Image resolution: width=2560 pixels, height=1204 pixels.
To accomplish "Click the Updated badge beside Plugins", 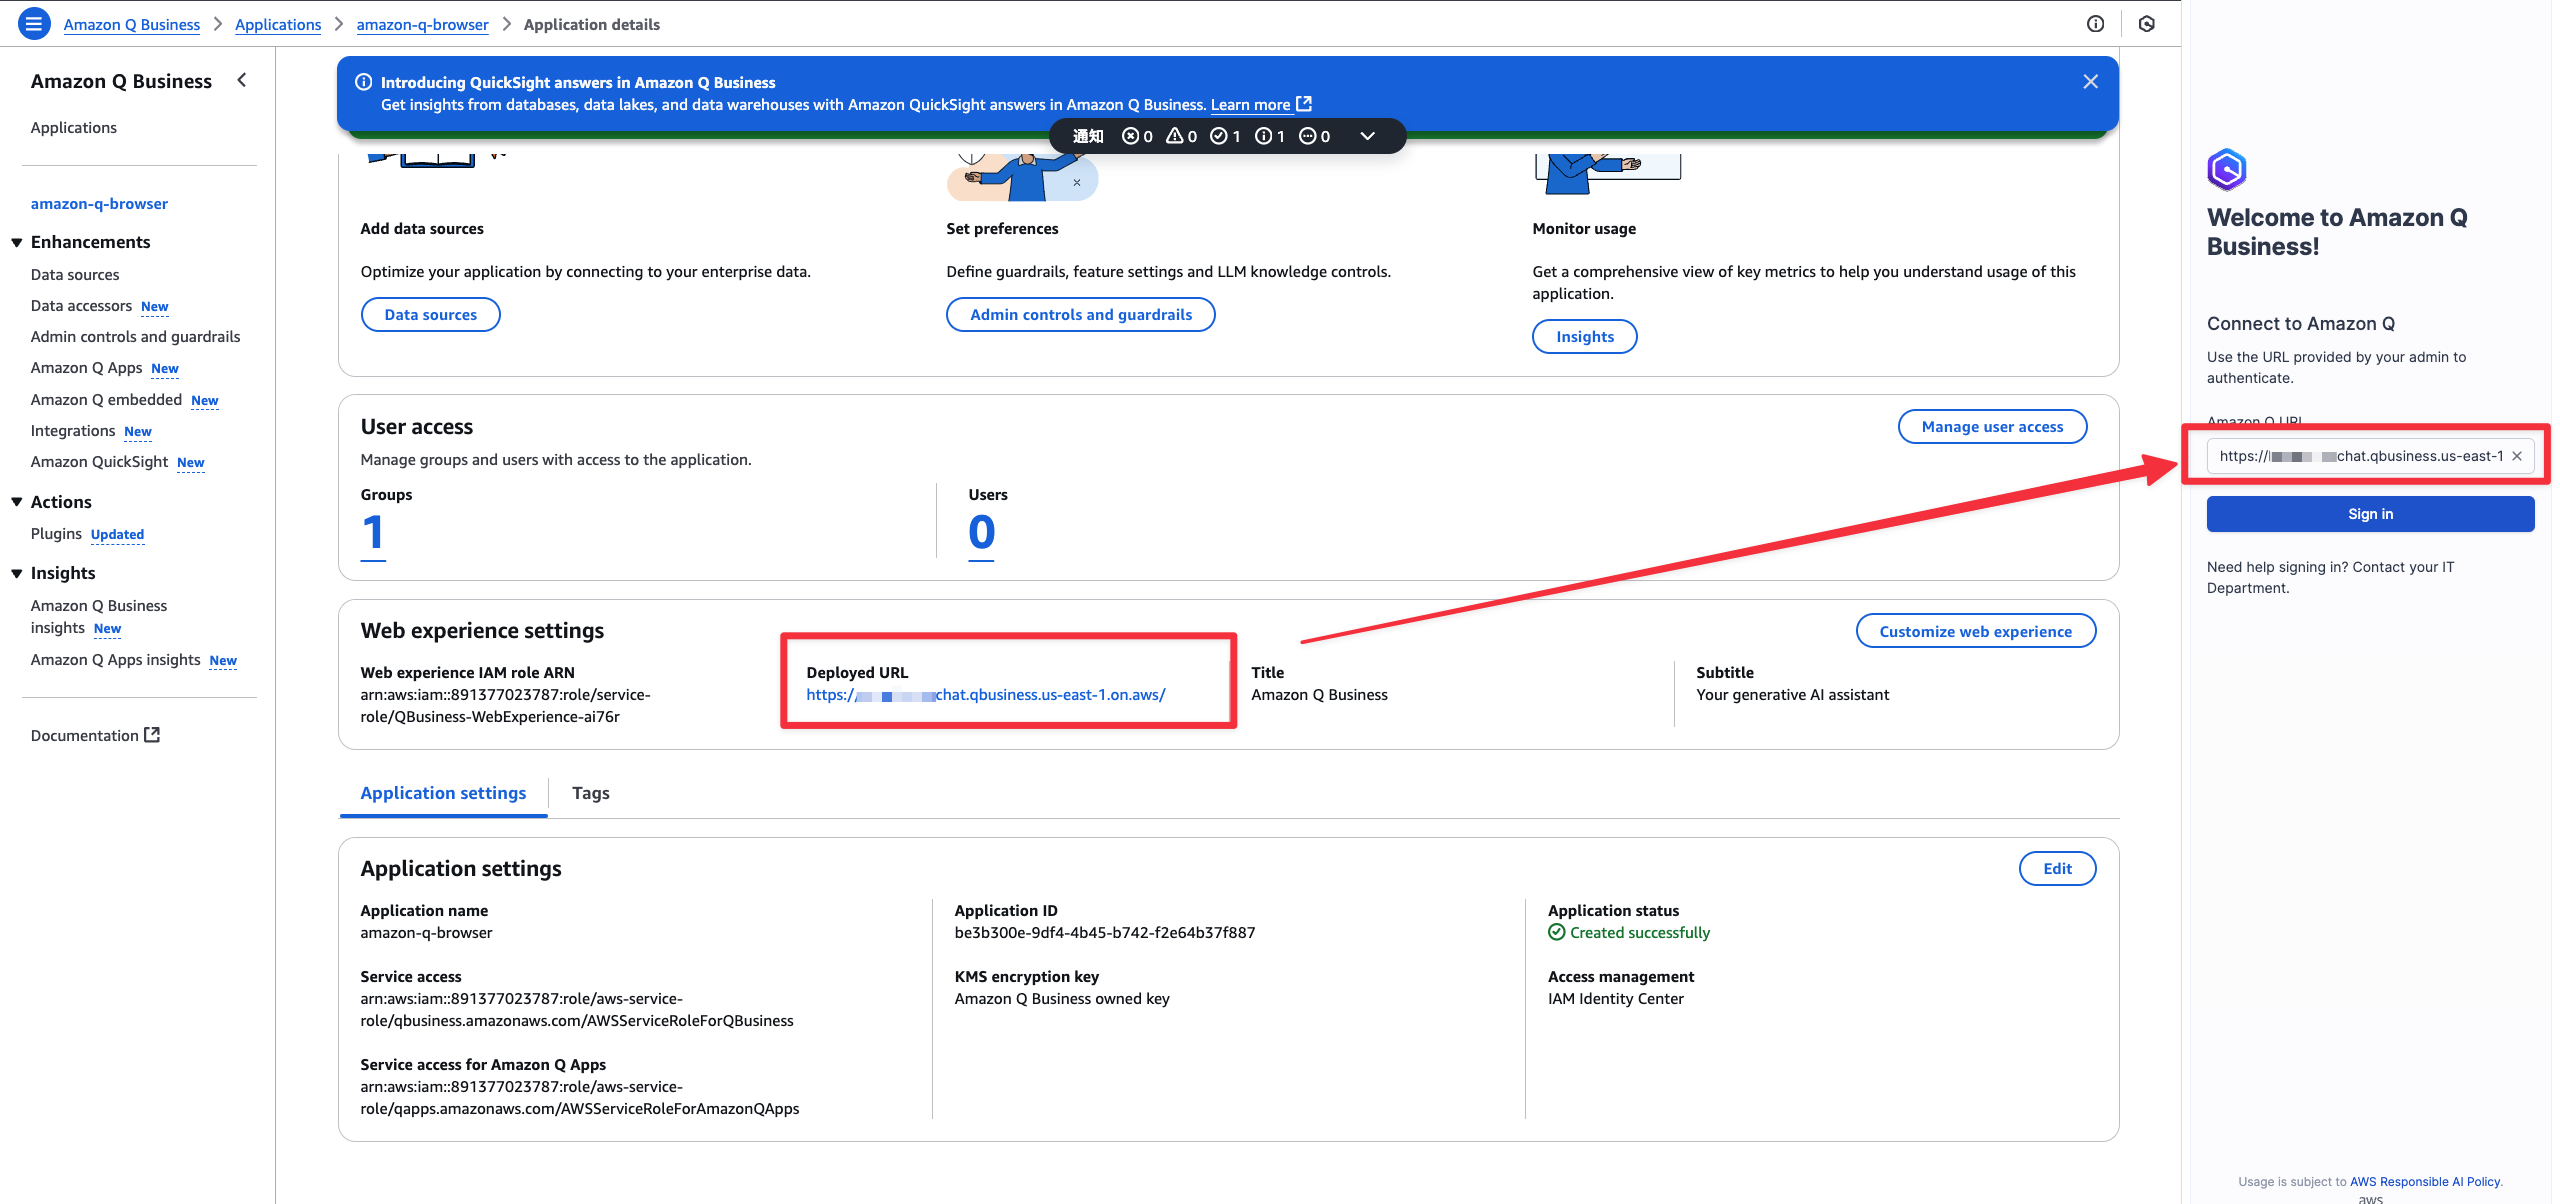I will pos(117,534).
